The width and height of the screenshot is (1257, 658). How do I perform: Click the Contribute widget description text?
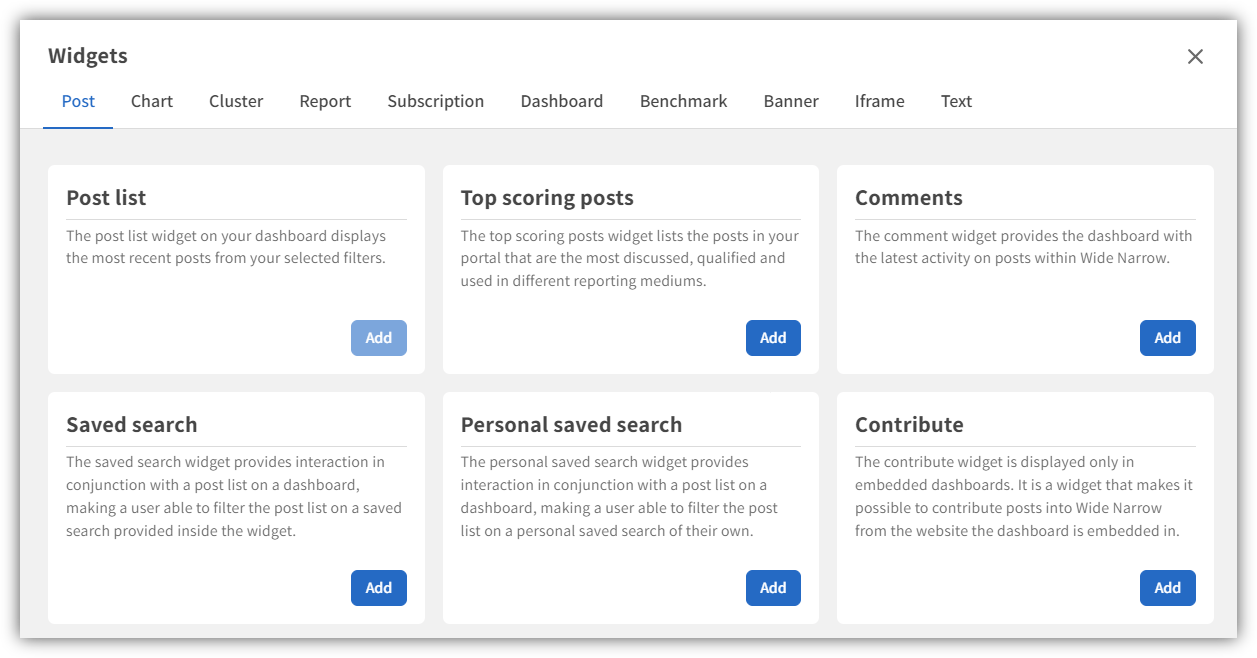(1023, 497)
